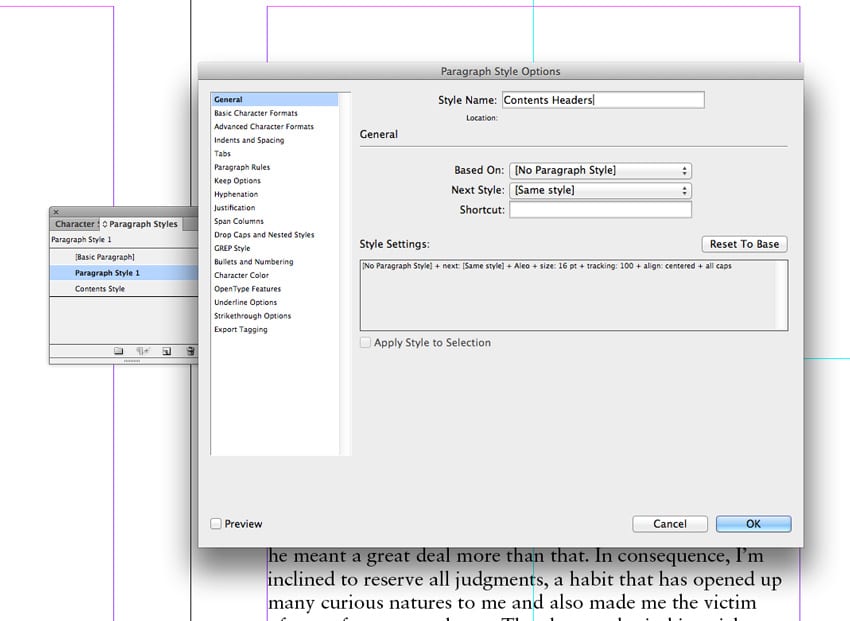This screenshot has width=850, height=621.
Task: Select Contents Style in the styles panel
Action: [124, 289]
